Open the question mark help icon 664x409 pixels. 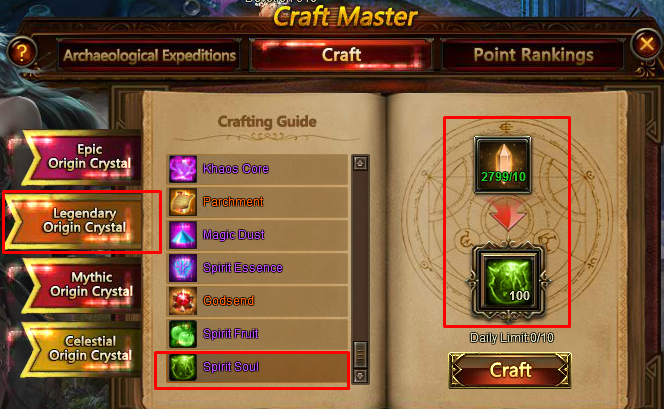click(x=22, y=53)
